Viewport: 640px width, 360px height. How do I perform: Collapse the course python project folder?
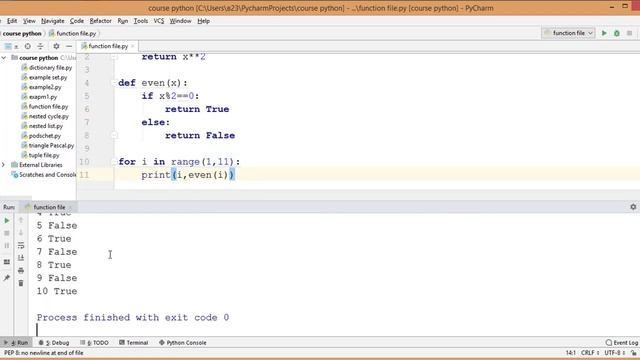click(4, 58)
